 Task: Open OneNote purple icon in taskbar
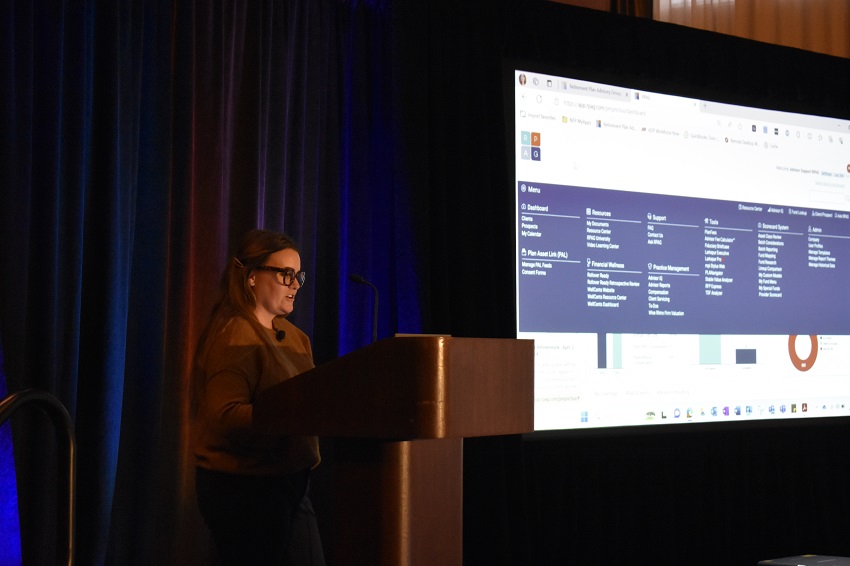click(x=725, y=411)
